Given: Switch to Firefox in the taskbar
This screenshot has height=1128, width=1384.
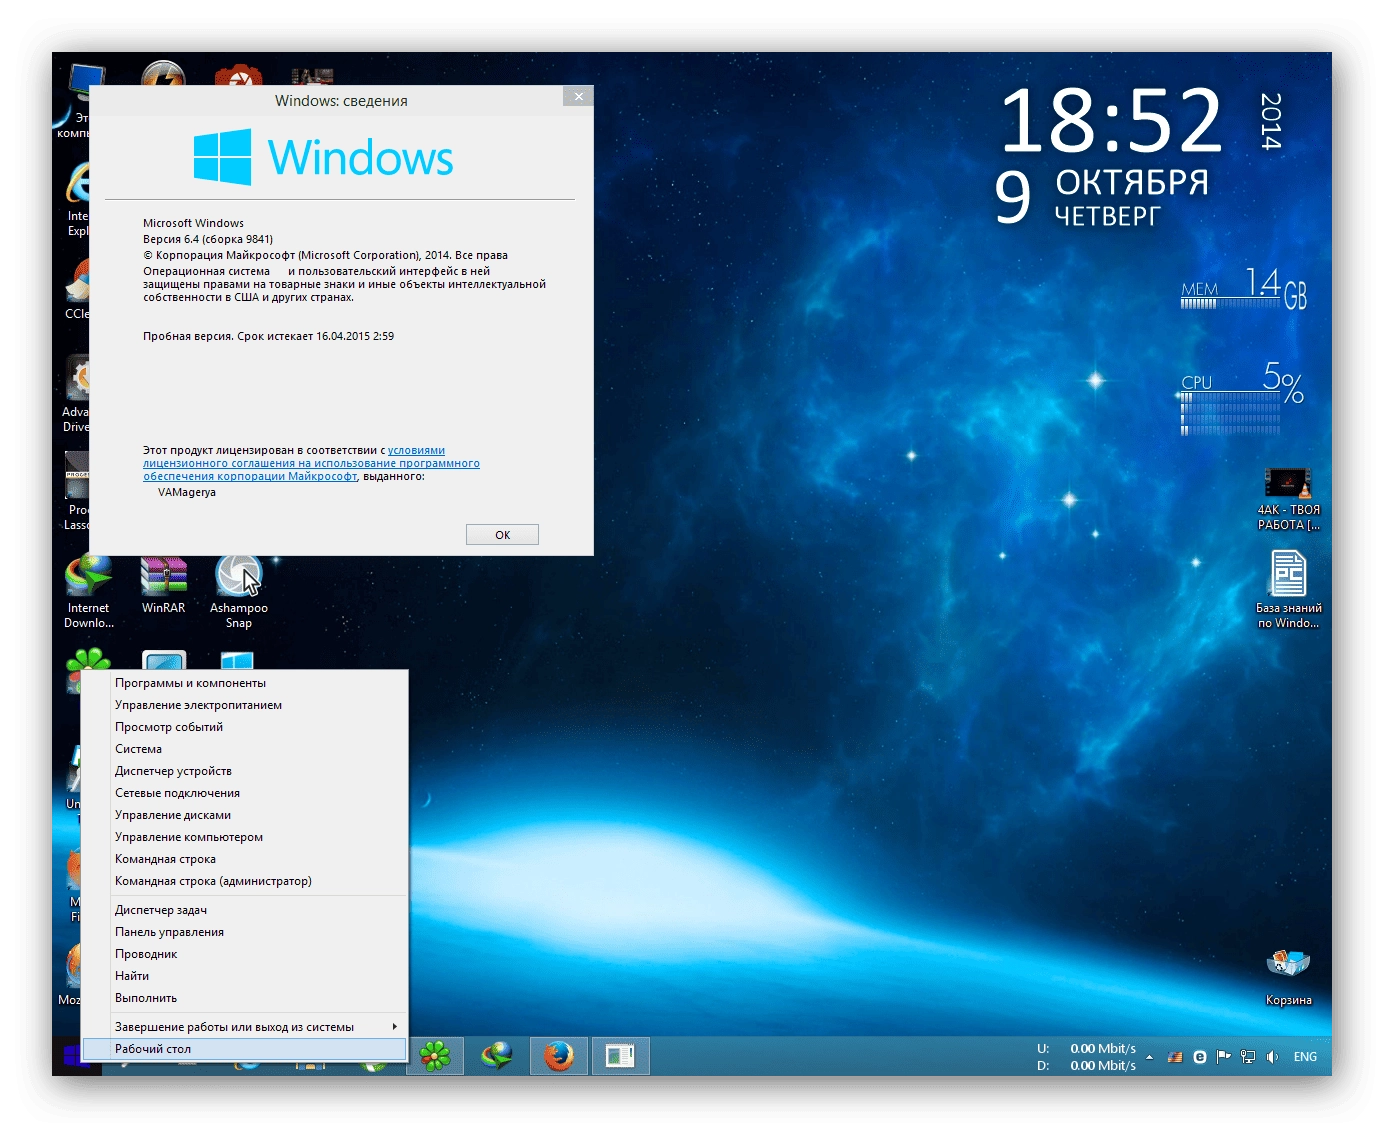Looking at the screenshot, I should click(x=559, y=1056).
